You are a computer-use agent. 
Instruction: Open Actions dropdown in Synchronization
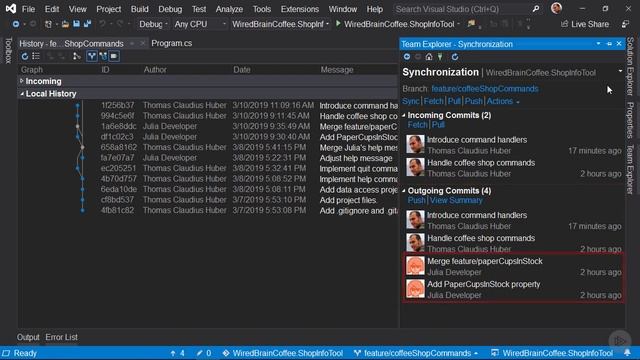(503, 101)
